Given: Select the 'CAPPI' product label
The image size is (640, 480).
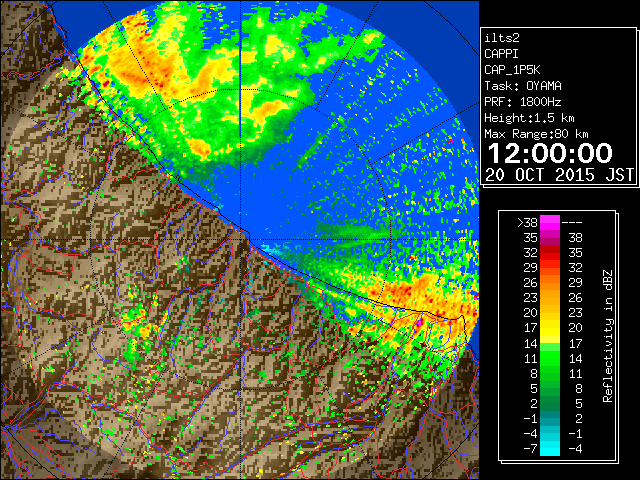Looking at the screenshot, I should (x=501, y=54).
